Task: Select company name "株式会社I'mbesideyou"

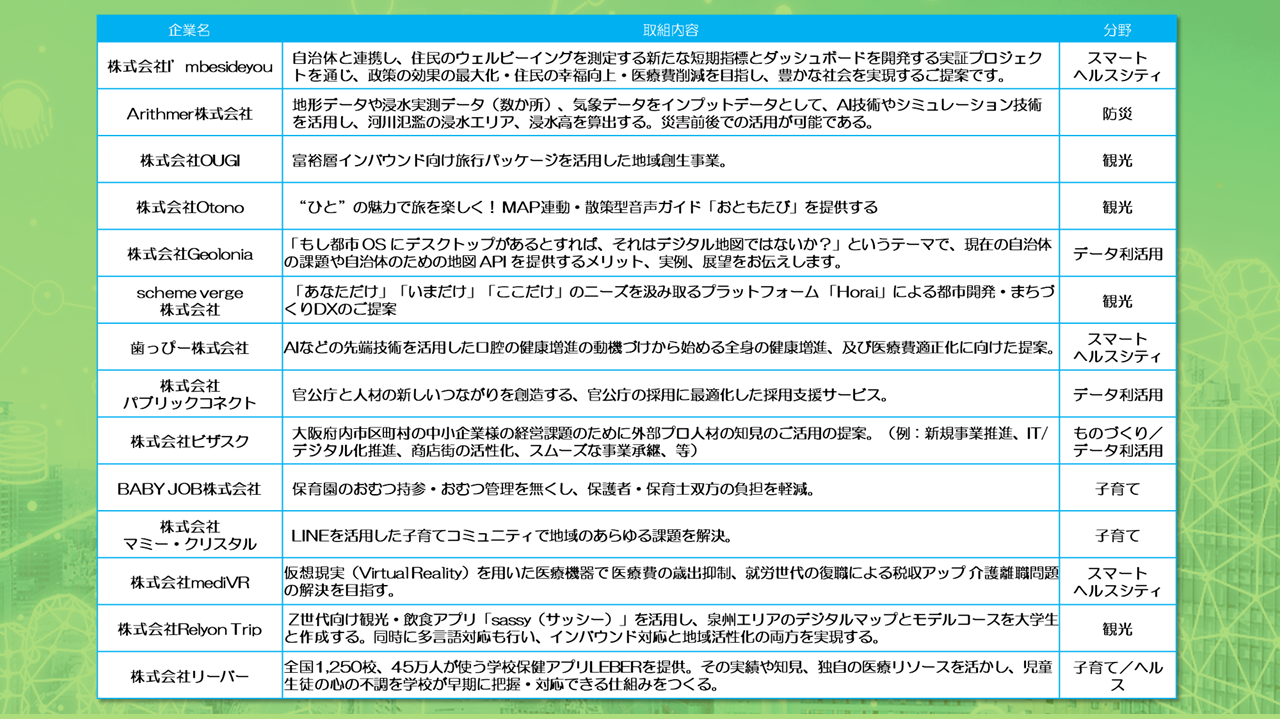Action: (x=190, y=67)
